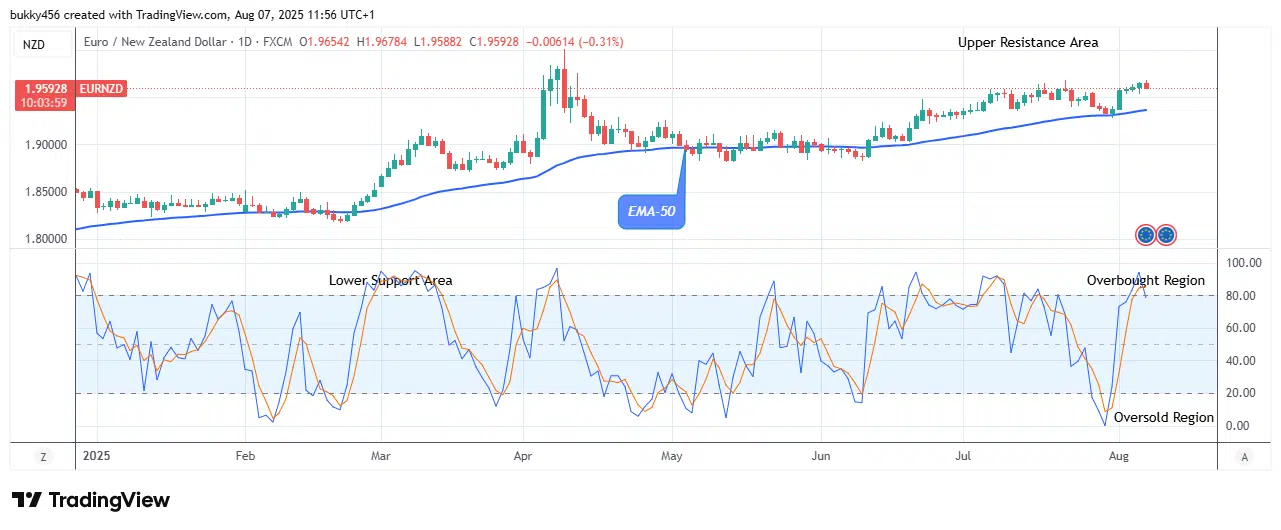Select the Oversold Region annotation

click(1164, 417)
